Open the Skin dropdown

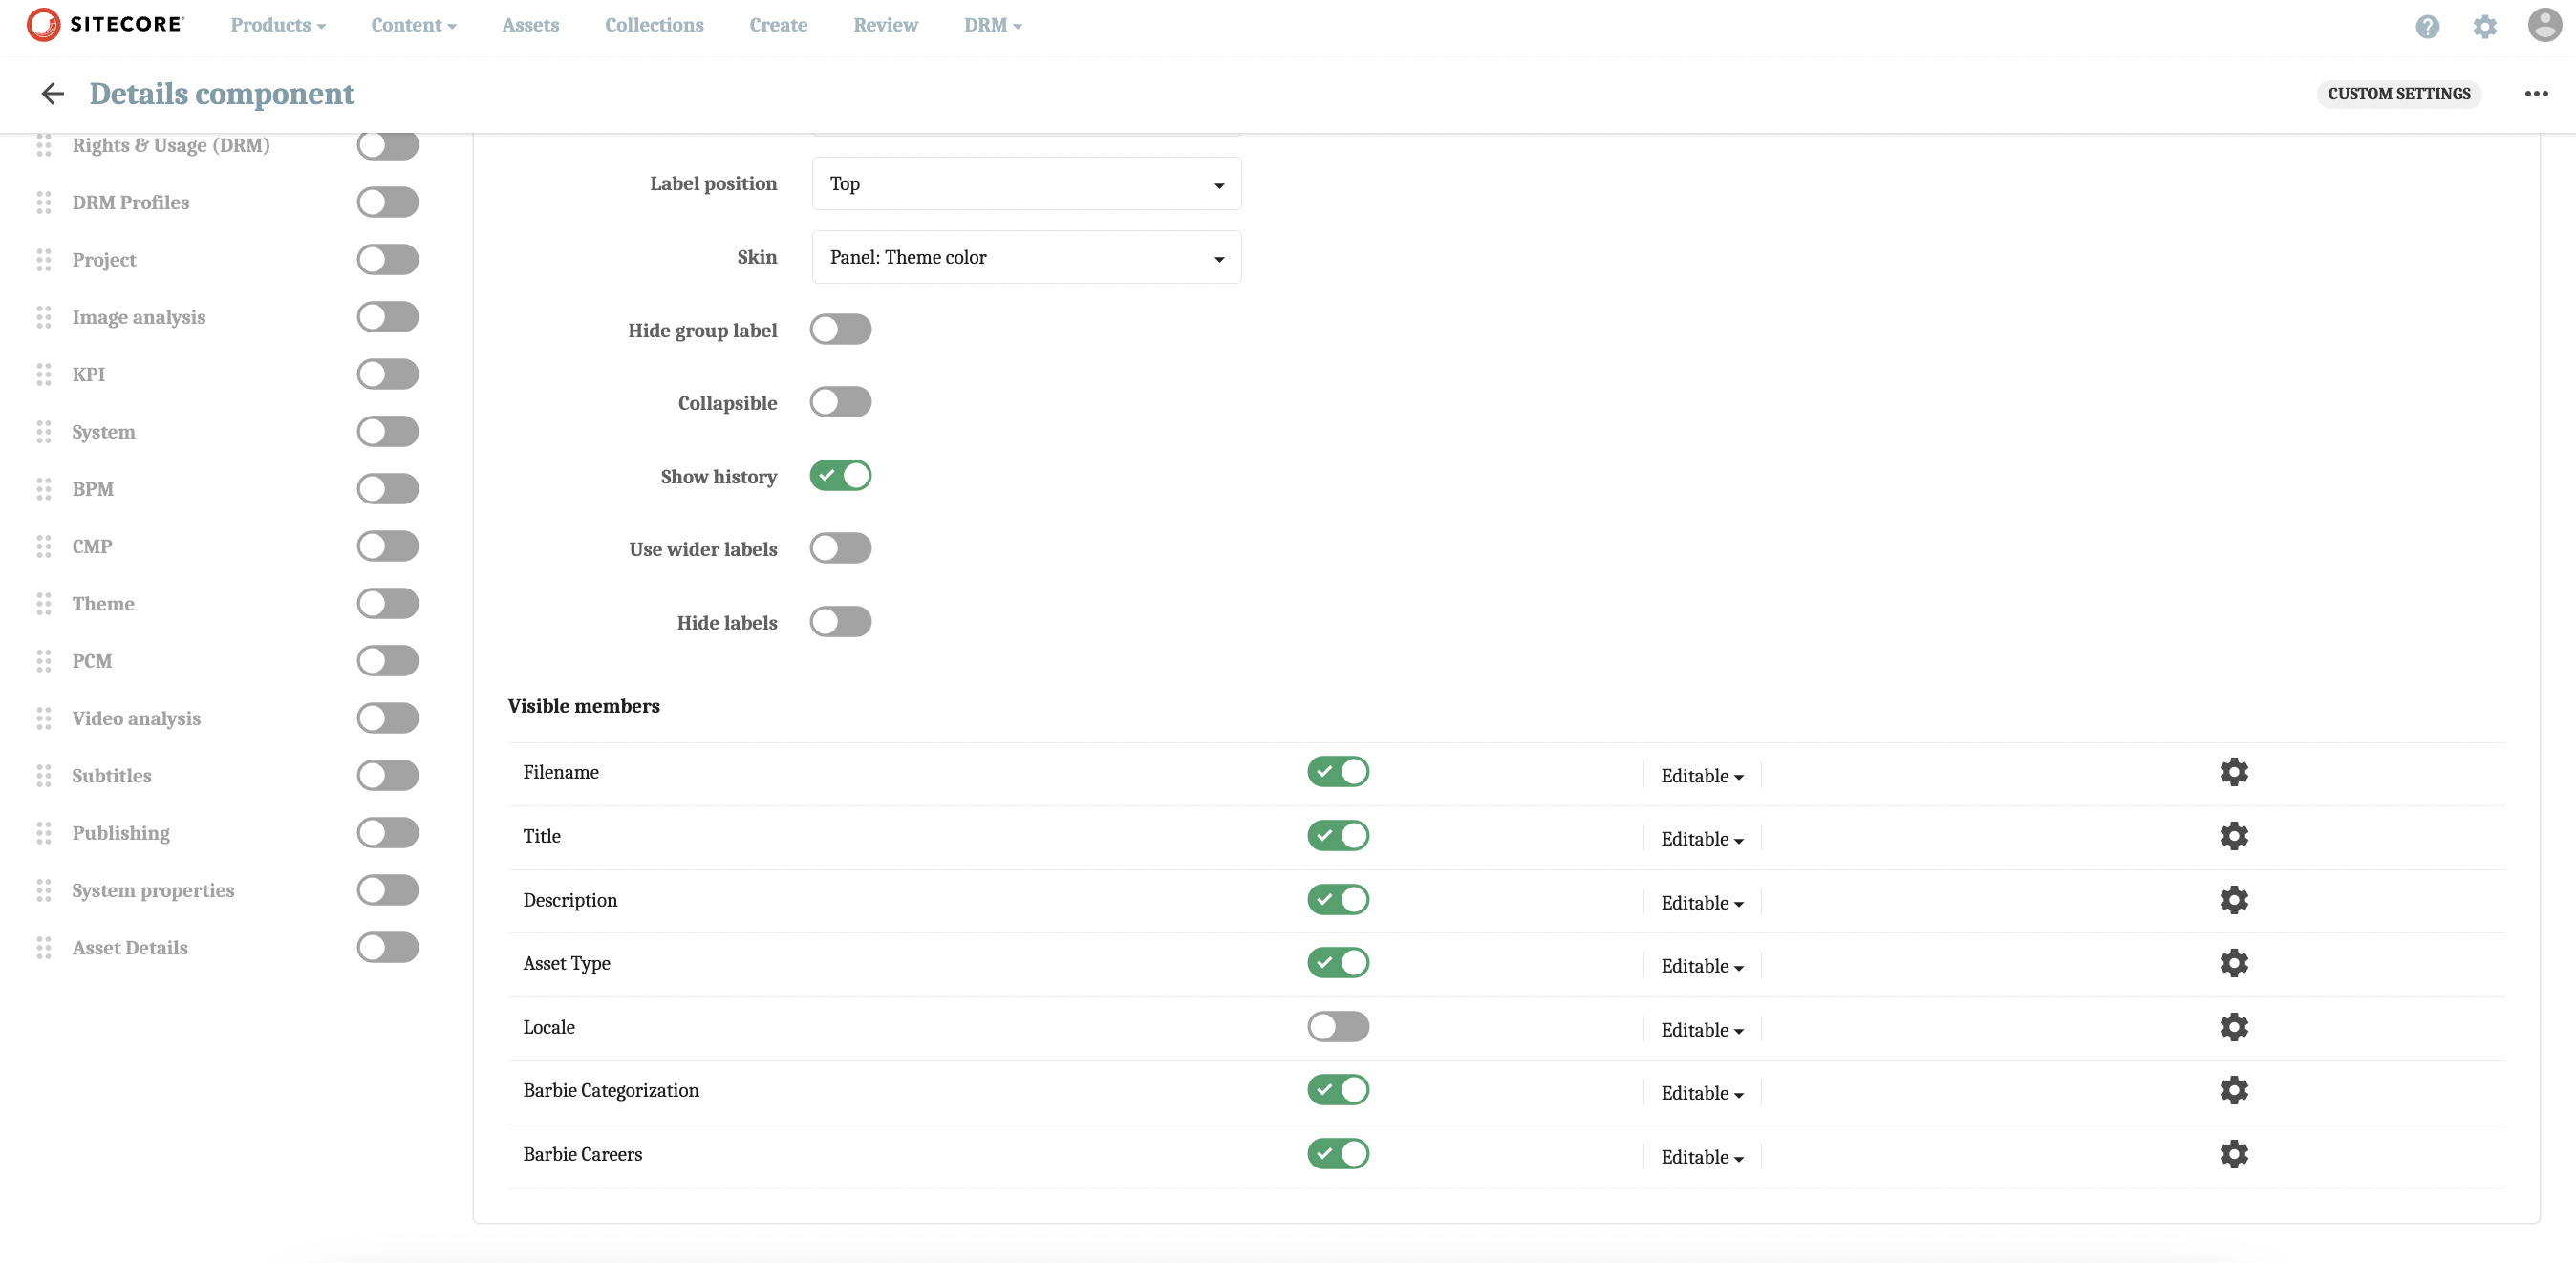pos(1025,257)
